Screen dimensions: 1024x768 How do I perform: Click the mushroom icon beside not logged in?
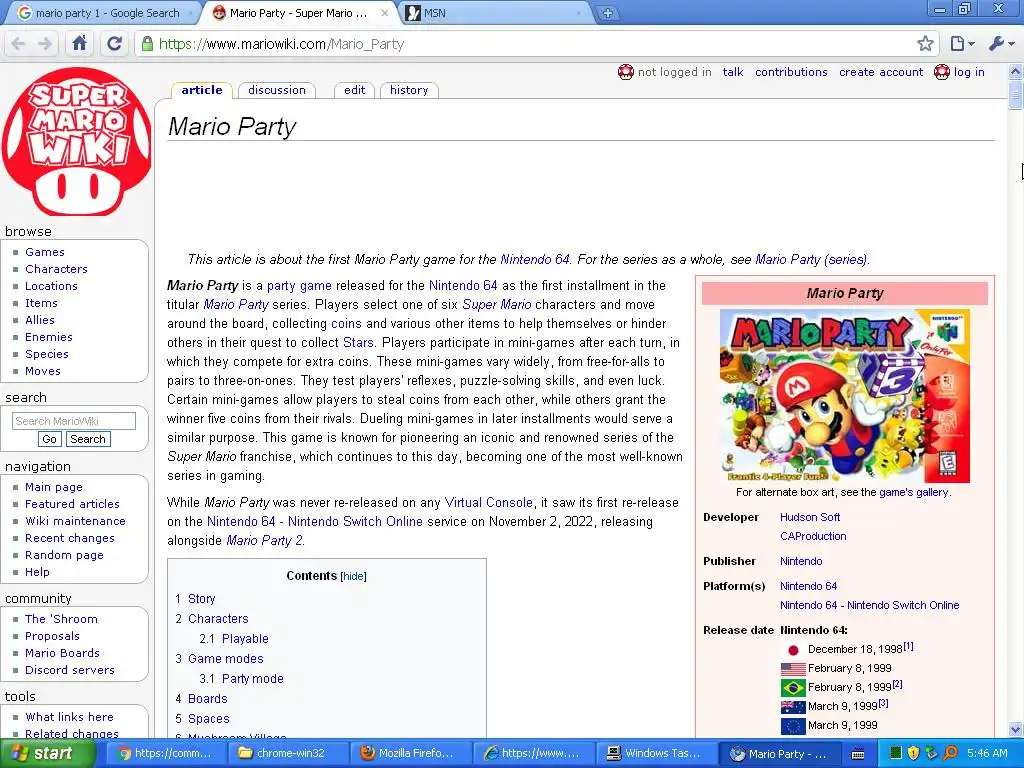click(626, 72)
